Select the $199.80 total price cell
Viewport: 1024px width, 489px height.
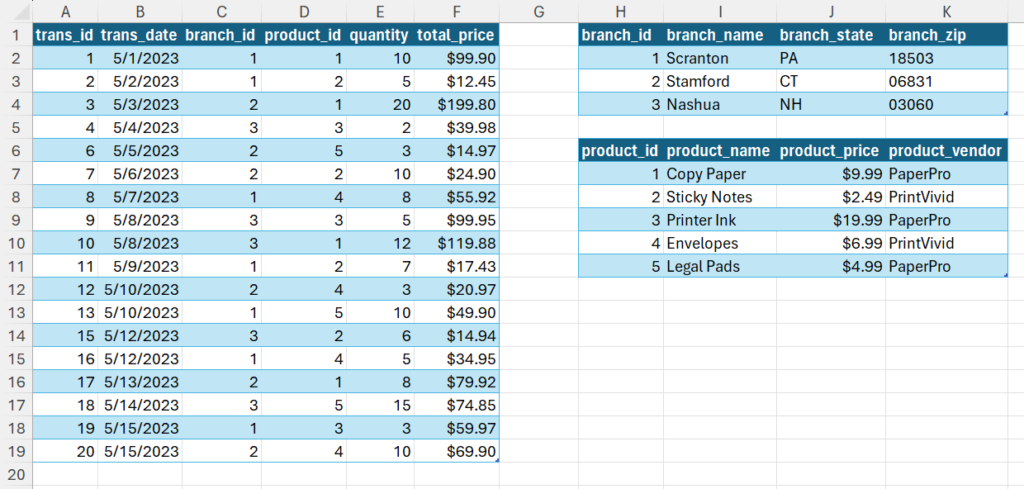coord(456,104)
